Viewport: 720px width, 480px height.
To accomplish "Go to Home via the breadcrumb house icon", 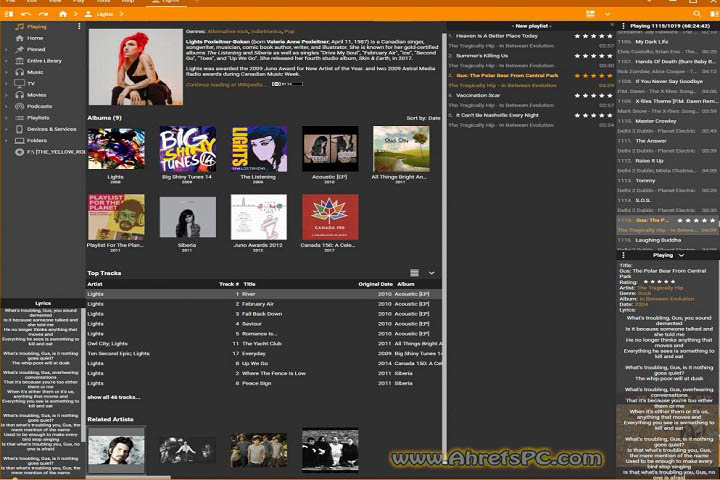I will point(63,14).
